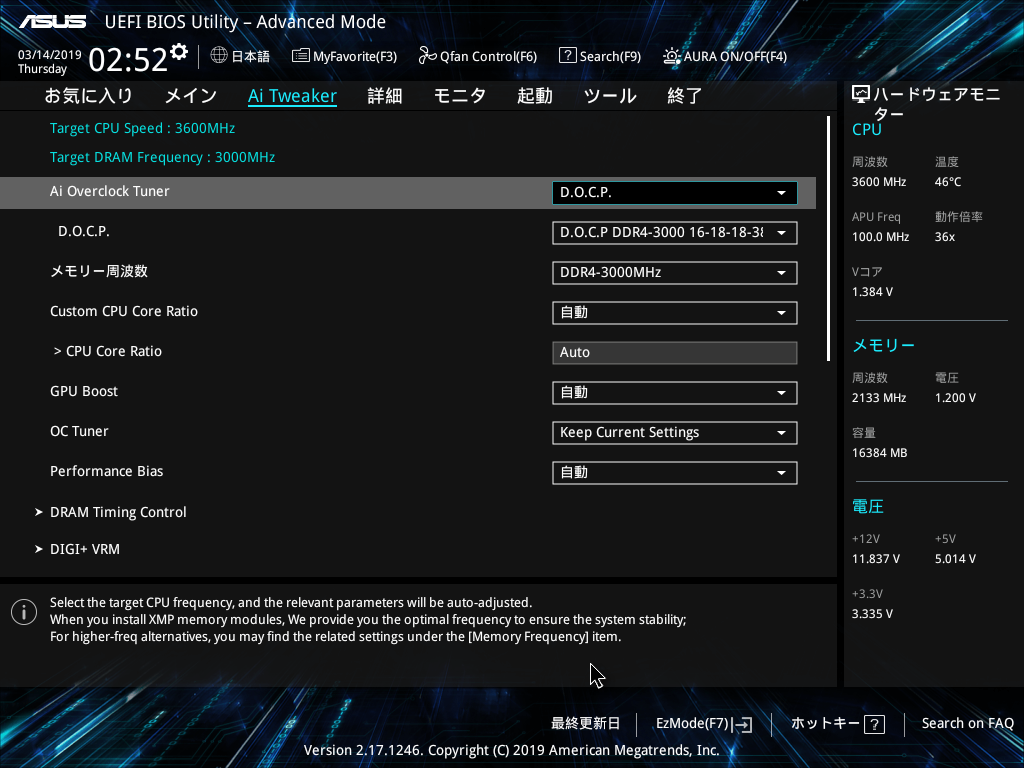
Task: Click EzMode(F7) button
Action: (704, 724)
